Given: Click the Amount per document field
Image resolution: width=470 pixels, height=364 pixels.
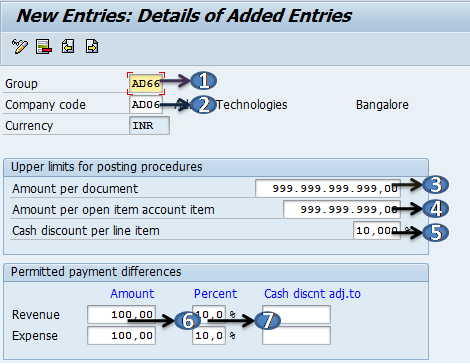Looking at the screenshot, I should click(x=328, y=188).
